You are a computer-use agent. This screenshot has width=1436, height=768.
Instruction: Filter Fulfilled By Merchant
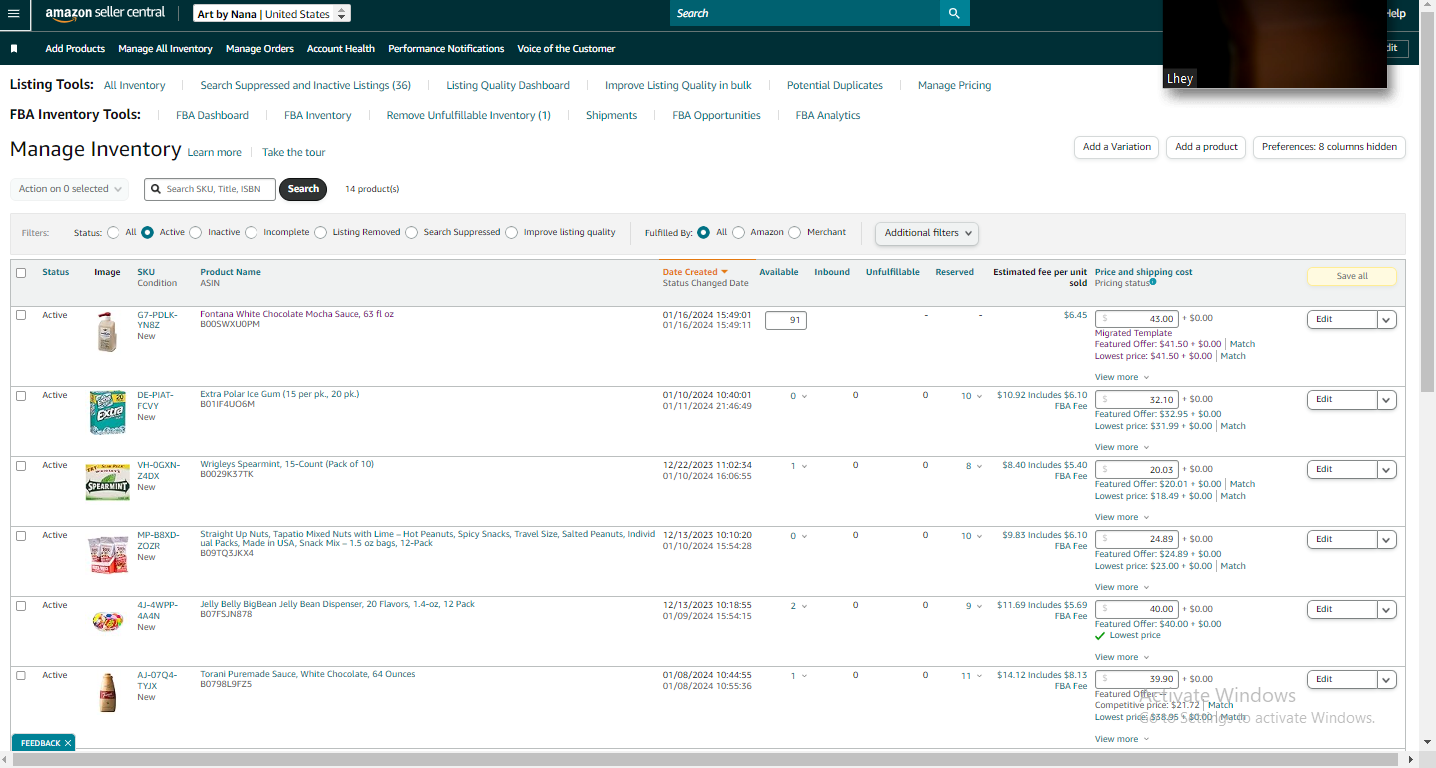795,232
